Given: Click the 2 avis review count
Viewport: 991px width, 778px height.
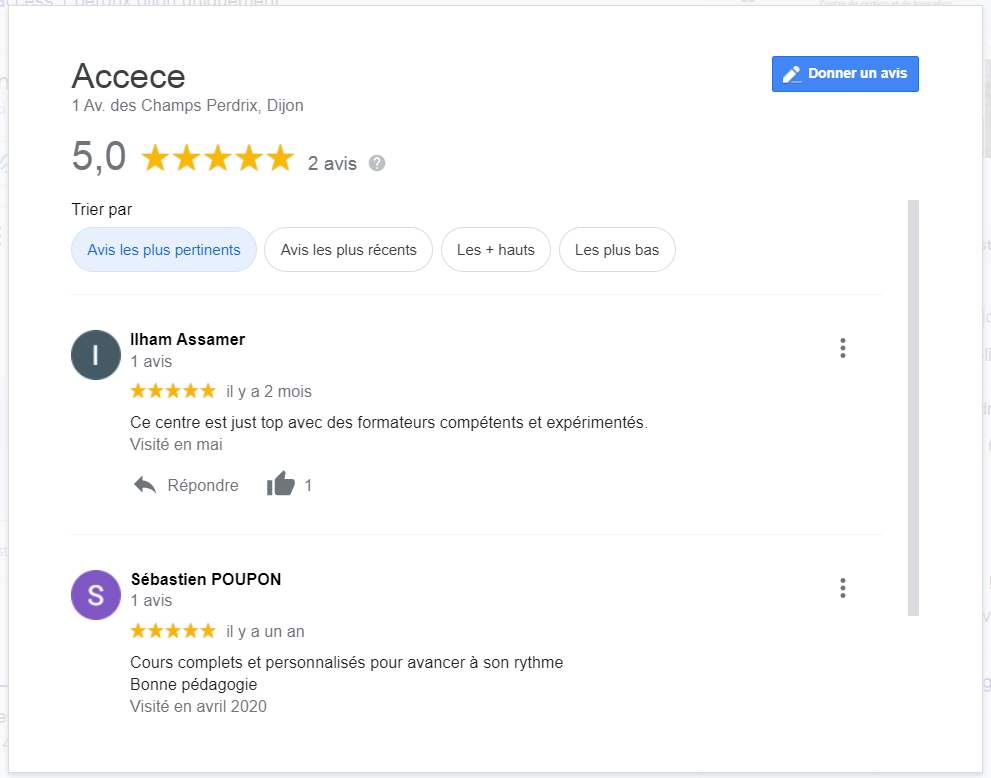Looking at the screenshot, I should [x=332, y=164].
